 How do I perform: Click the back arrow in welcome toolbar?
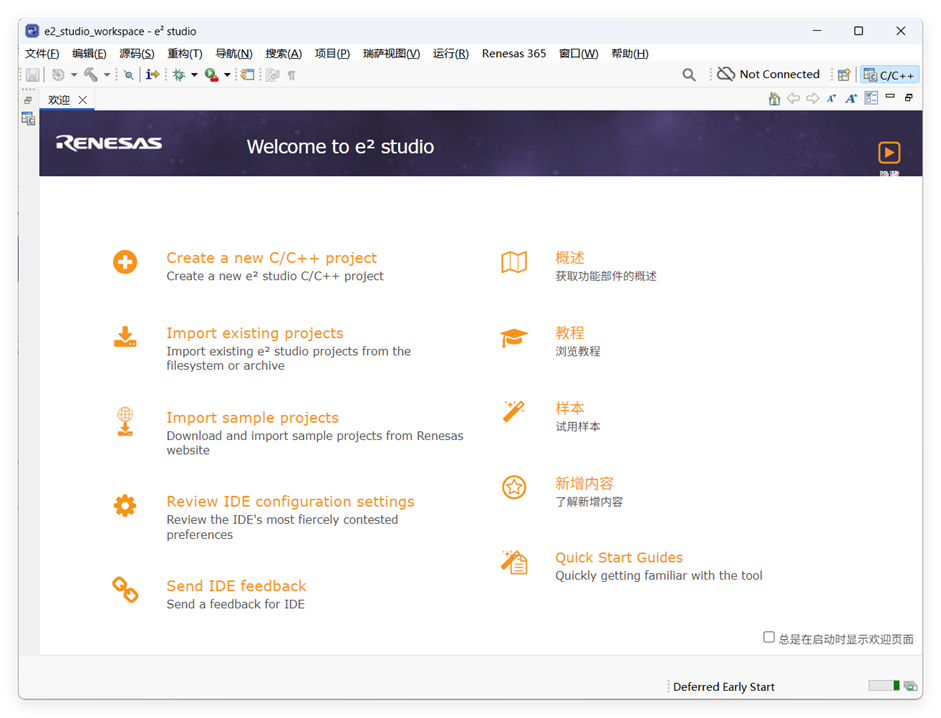click(x=793, y=98)
